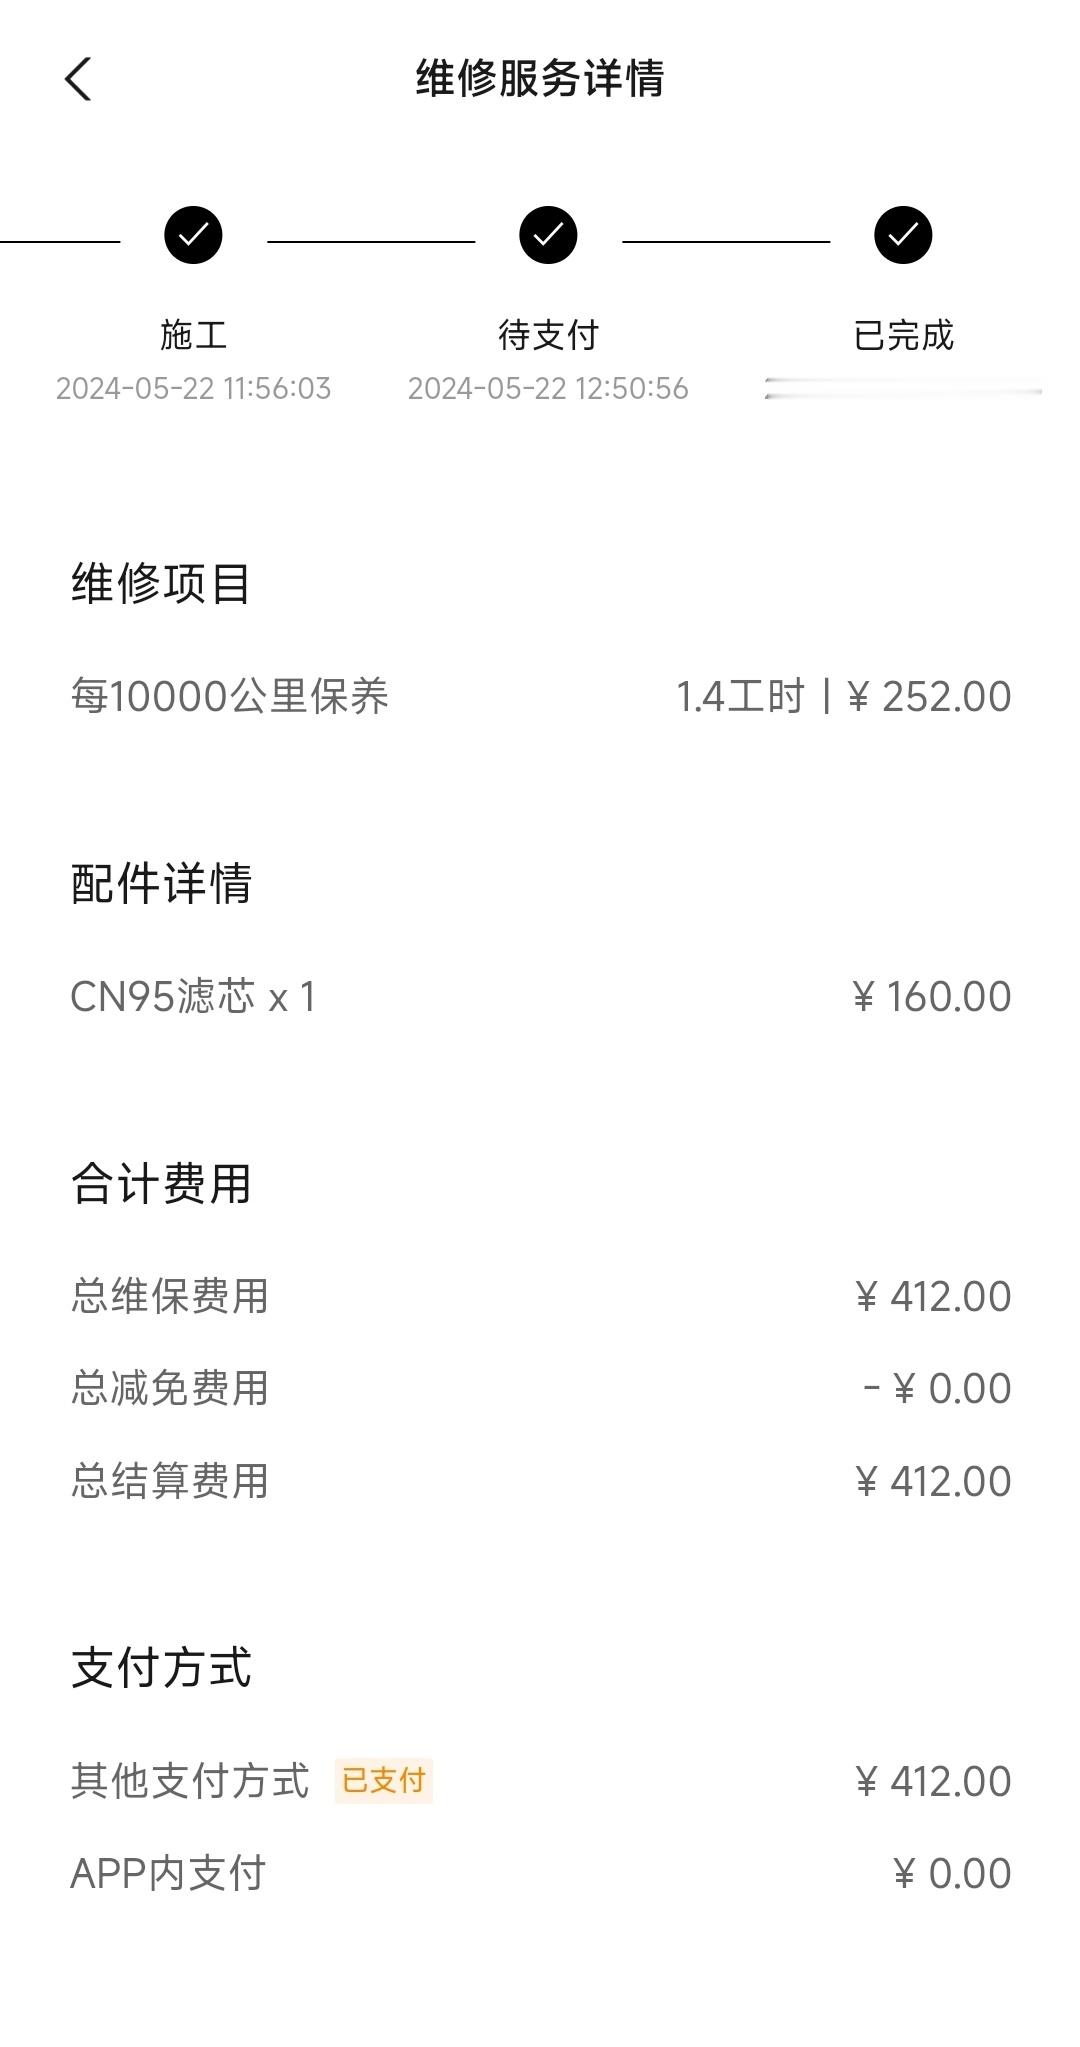Tap the 1.4工时 ¥252.00 labor cost

click(843, 696)
